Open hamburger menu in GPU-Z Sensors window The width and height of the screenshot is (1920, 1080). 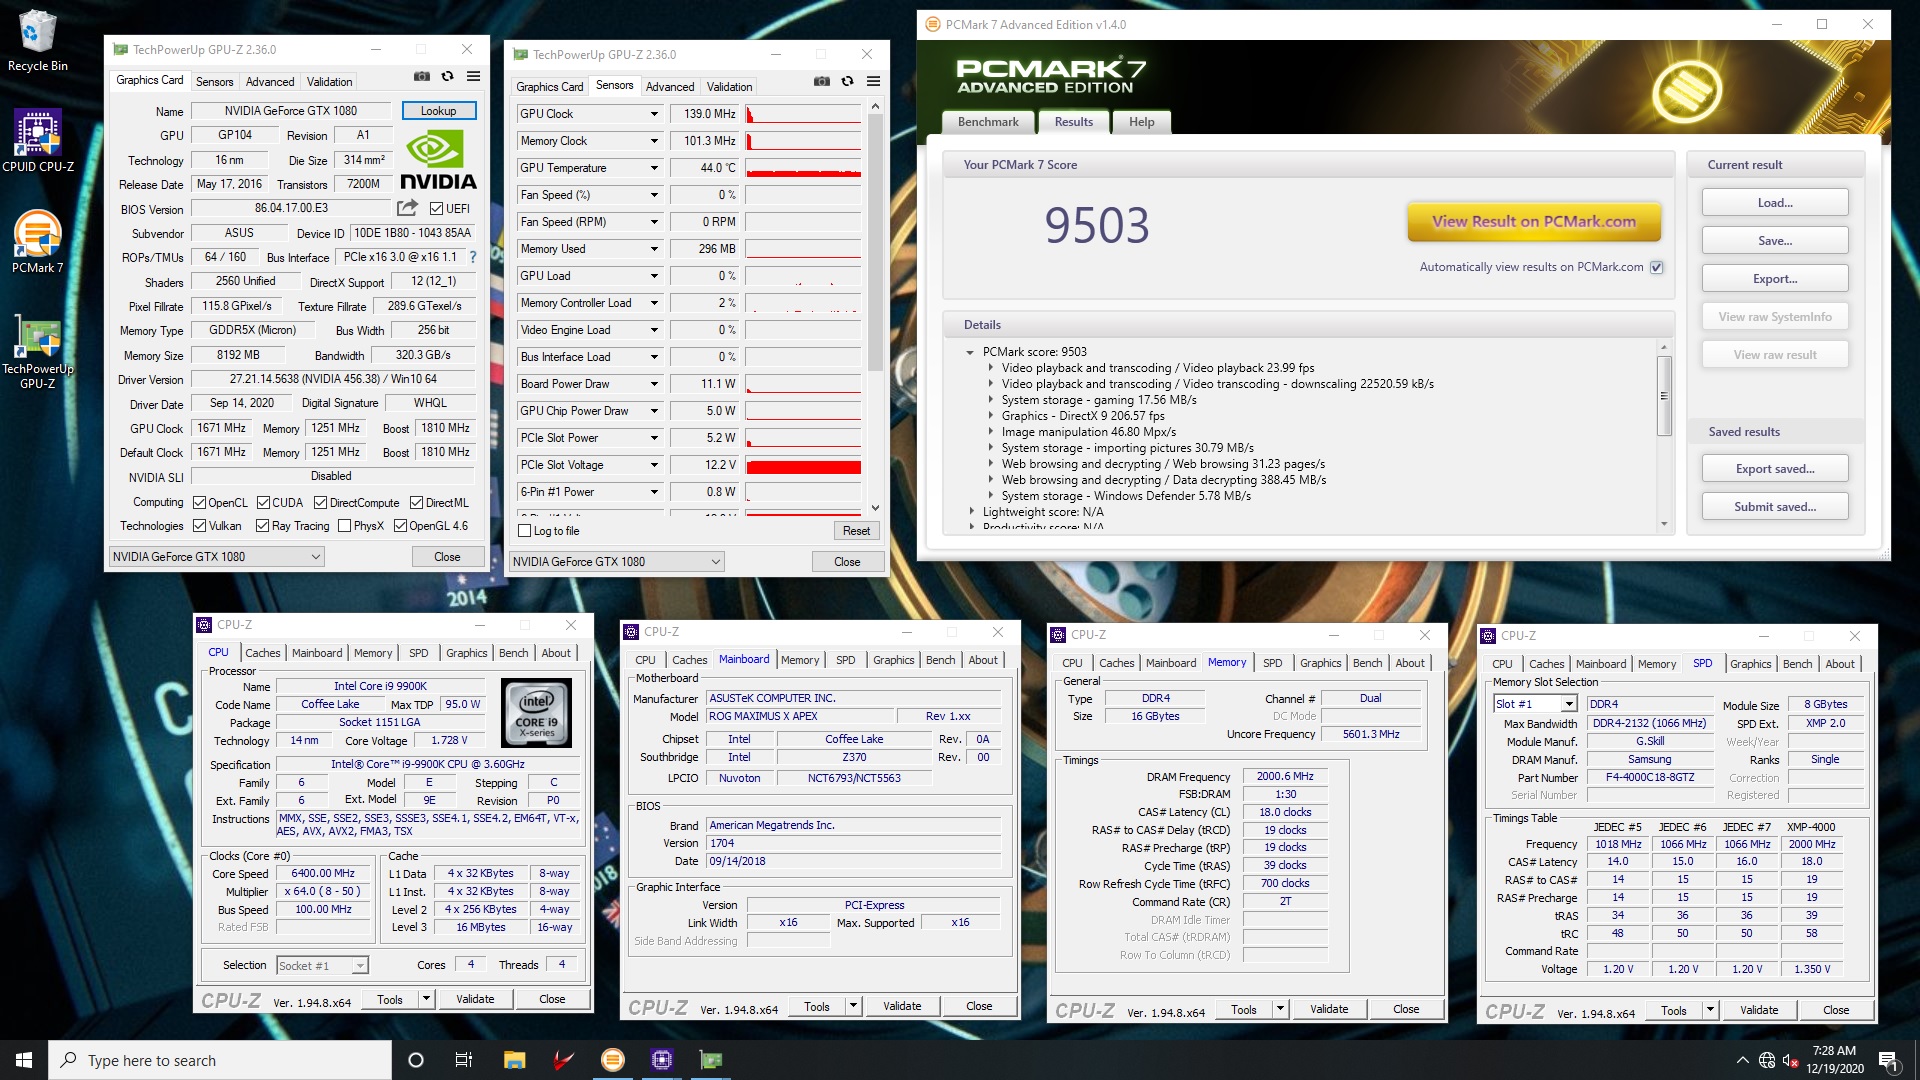tap(874, 82)
